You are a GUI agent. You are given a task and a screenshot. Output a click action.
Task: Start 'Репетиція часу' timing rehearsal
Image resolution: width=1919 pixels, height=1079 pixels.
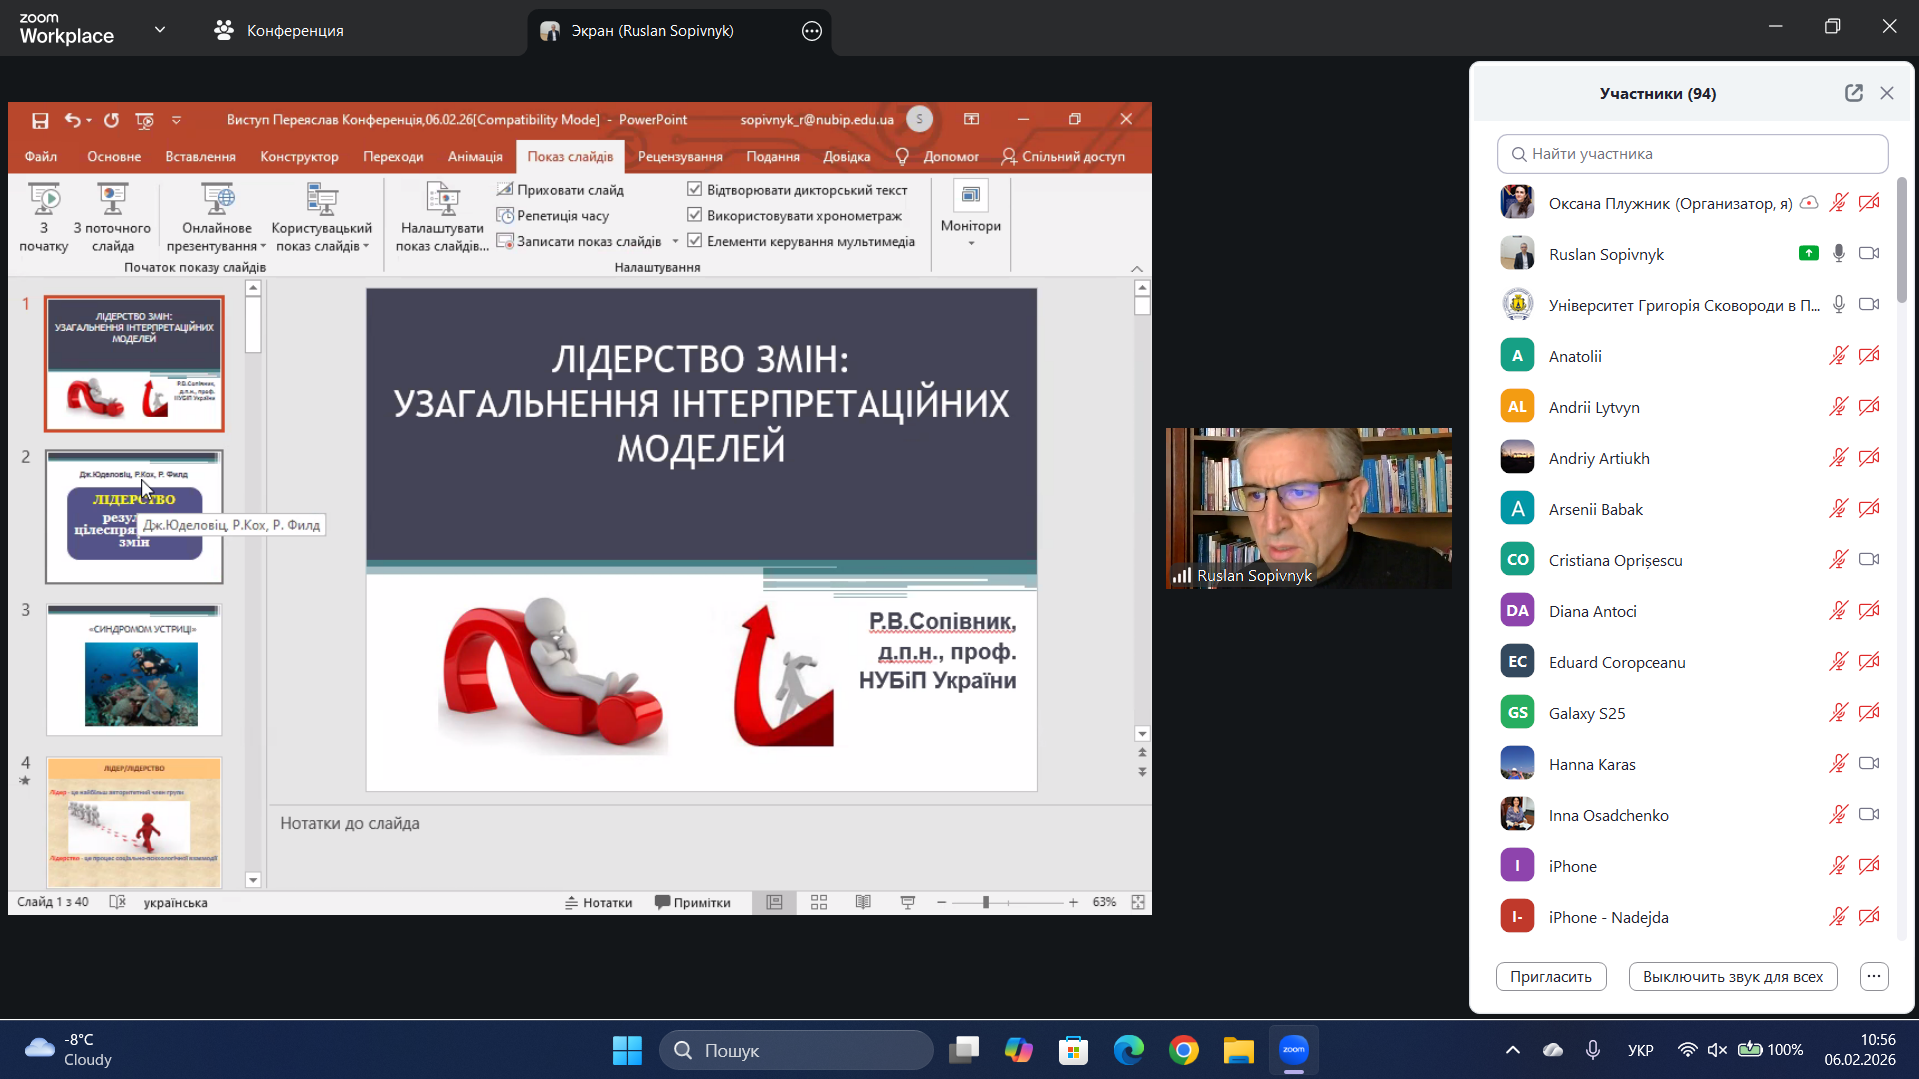[x=553, y=216]
